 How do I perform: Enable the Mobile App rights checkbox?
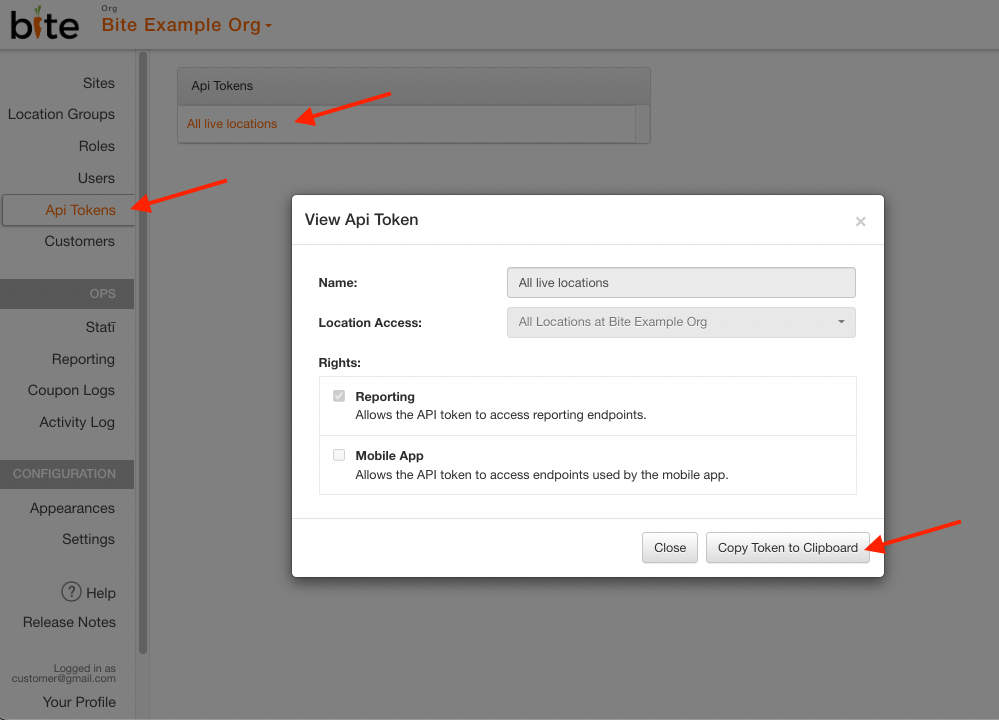(339, 455)
